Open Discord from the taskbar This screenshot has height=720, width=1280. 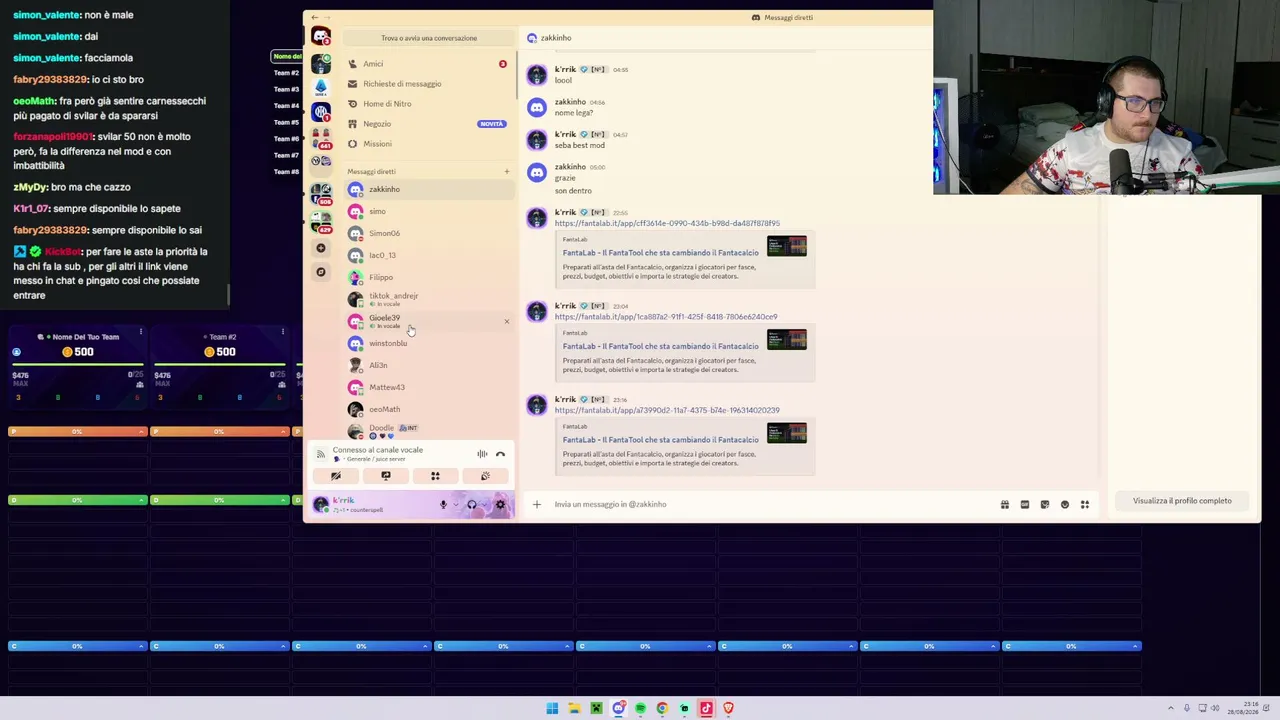tap(619, 708)
